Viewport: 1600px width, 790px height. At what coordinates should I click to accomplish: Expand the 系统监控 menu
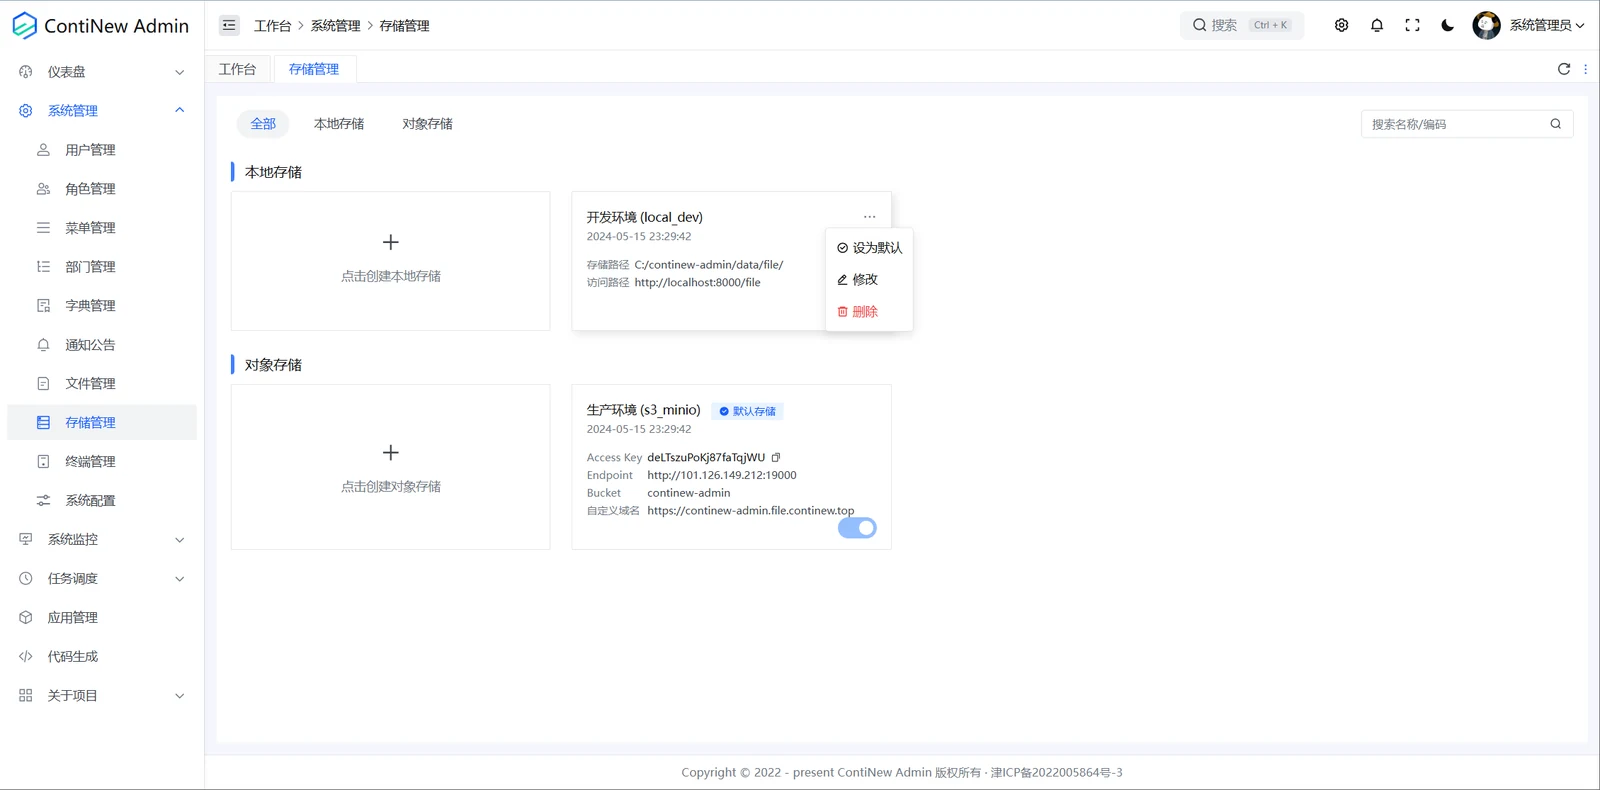coord(102,540)
